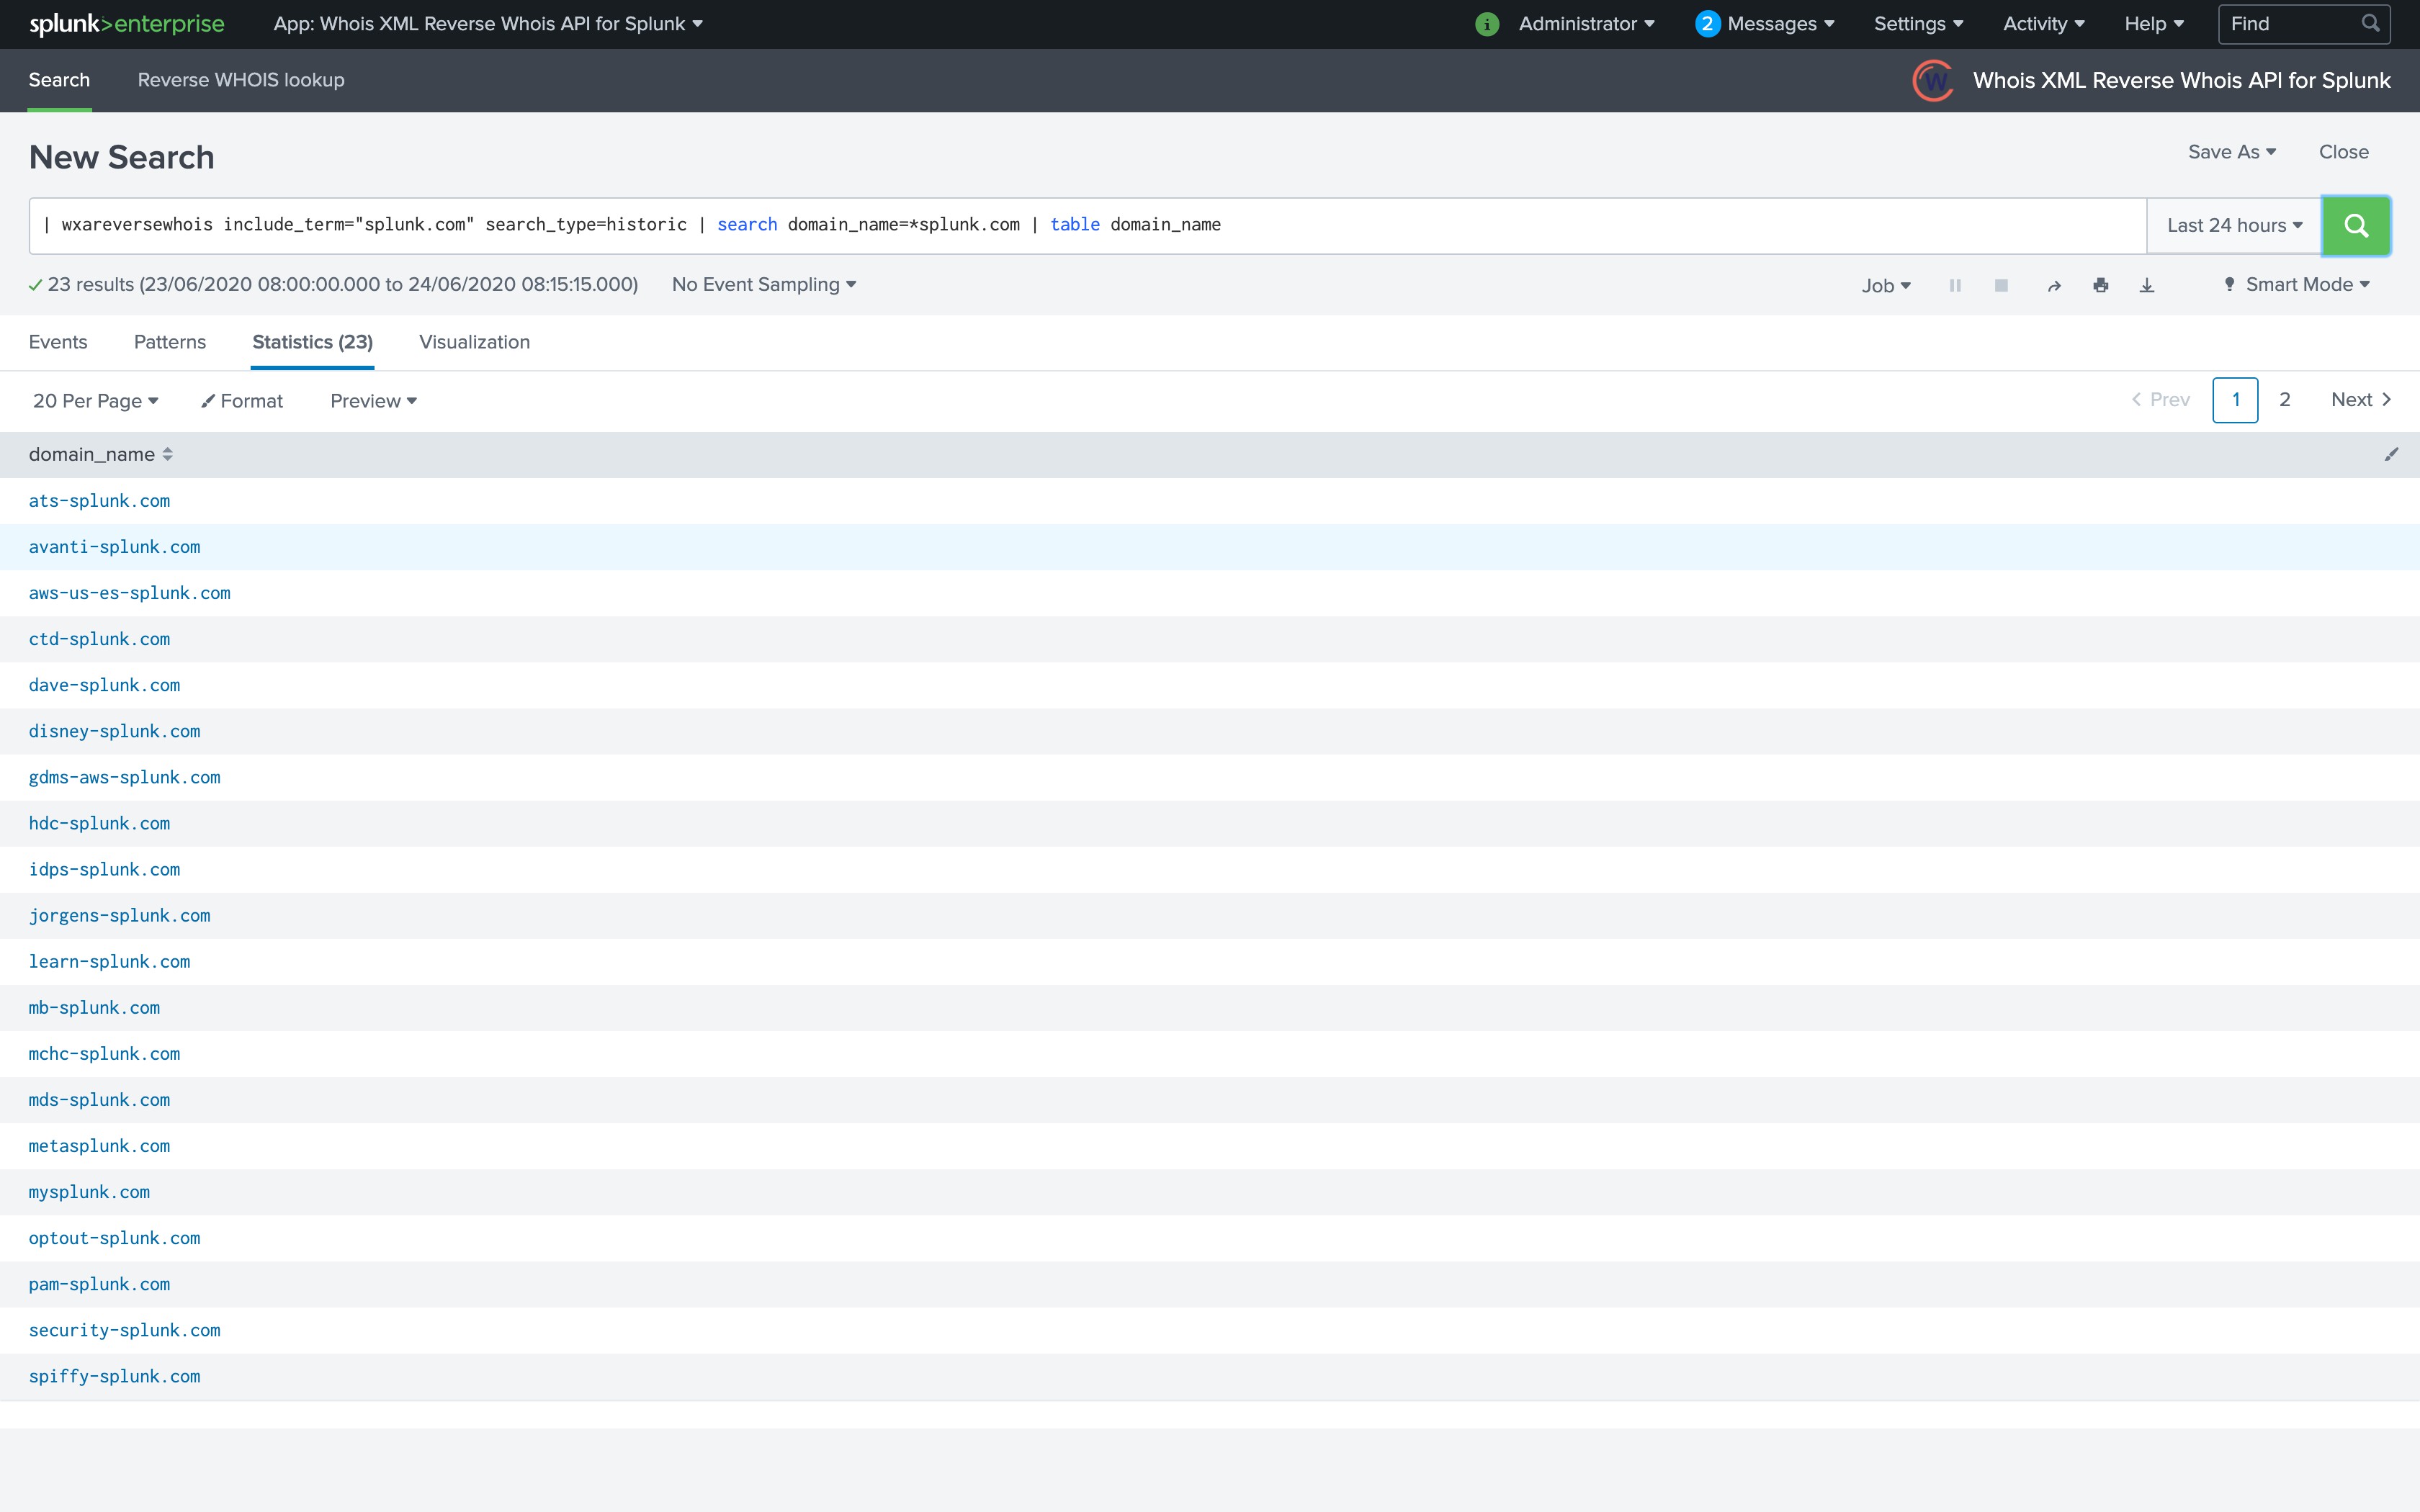Open the Administrator menu
Image resolution: width=2420 pixels, height=1512 pixels.
1586,24
